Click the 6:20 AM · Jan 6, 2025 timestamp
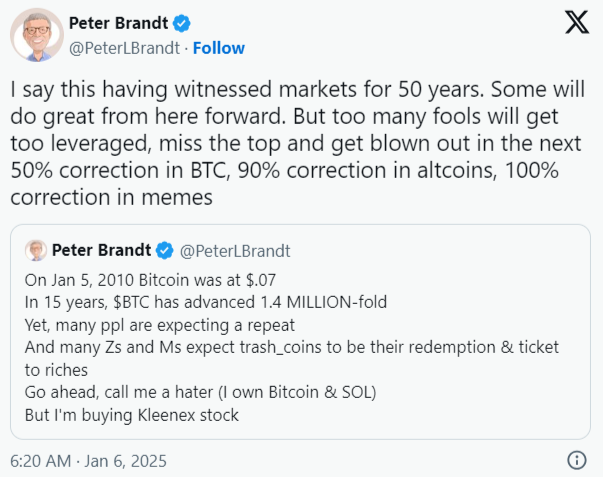The image size is (603, 477). point(88,461)
